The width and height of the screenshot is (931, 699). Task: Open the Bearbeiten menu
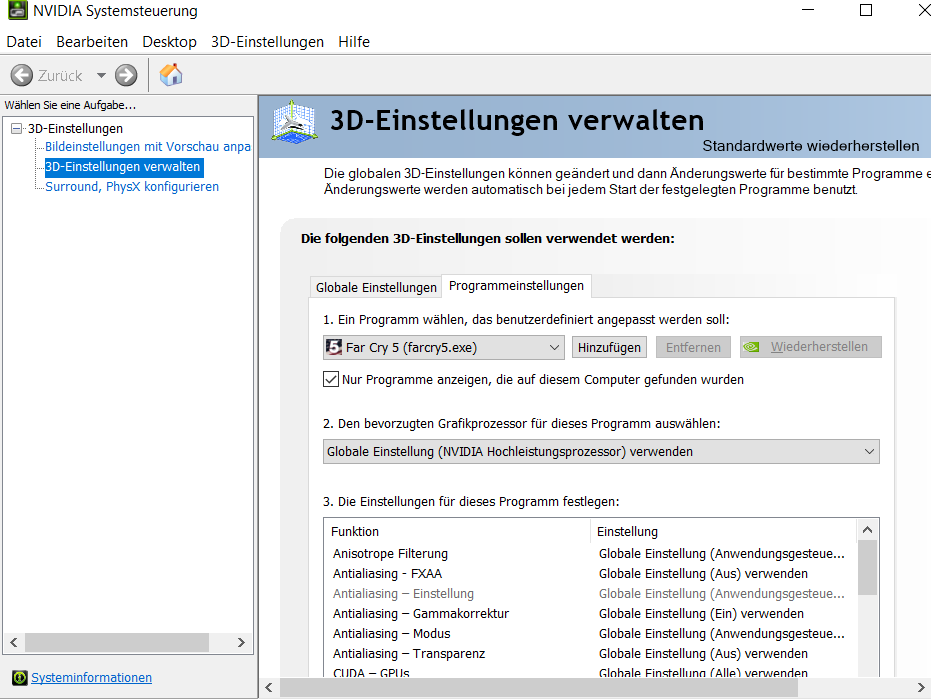[x=92, y=42]
